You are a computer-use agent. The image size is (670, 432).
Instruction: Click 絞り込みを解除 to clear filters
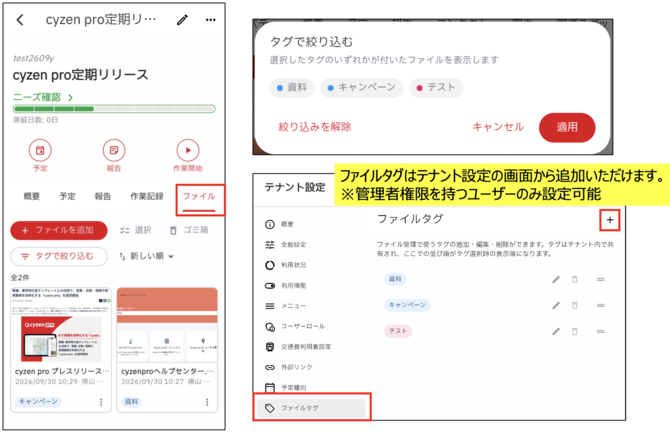pyautogui.click(x=315, y=127)
